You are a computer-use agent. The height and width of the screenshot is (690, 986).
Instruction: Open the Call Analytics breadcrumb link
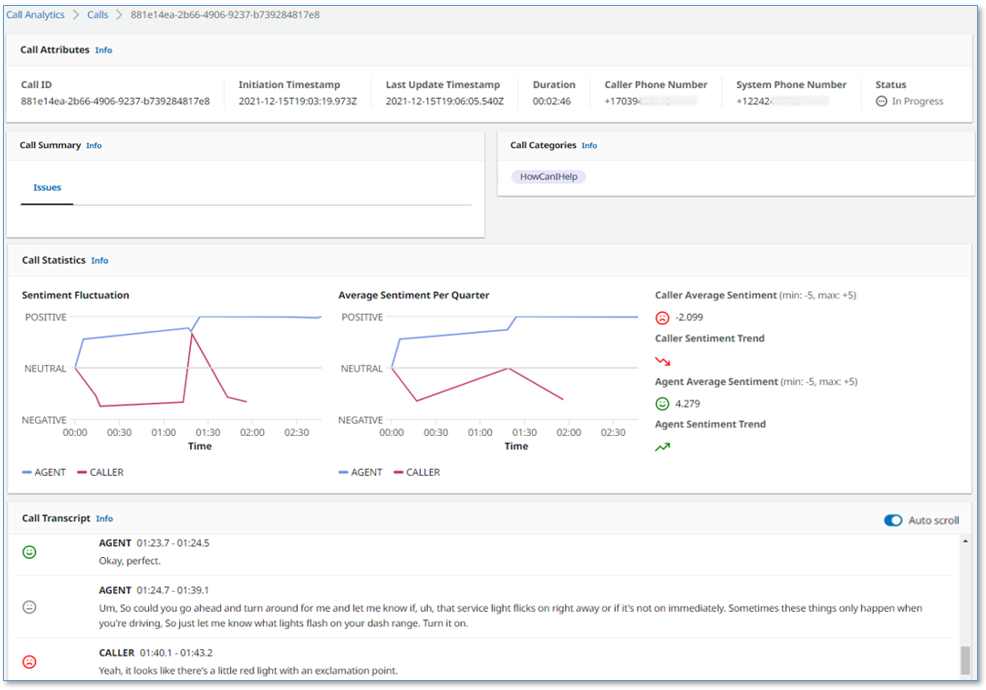(x=35, y=14)
